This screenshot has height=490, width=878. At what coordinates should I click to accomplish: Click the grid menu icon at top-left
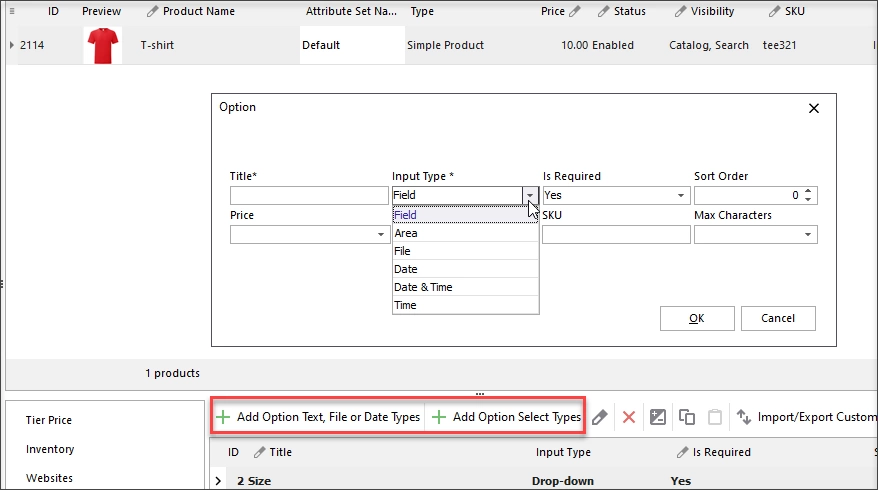[12, 11]
